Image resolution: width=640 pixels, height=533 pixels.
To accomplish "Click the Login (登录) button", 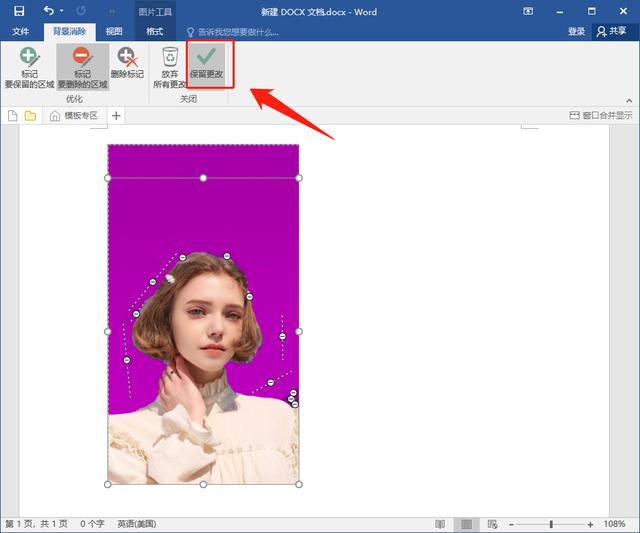I will point(577,32).
